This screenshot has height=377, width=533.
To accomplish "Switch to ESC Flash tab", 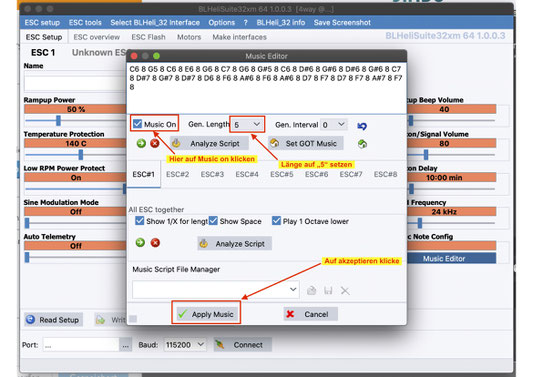I will (148, 37).
